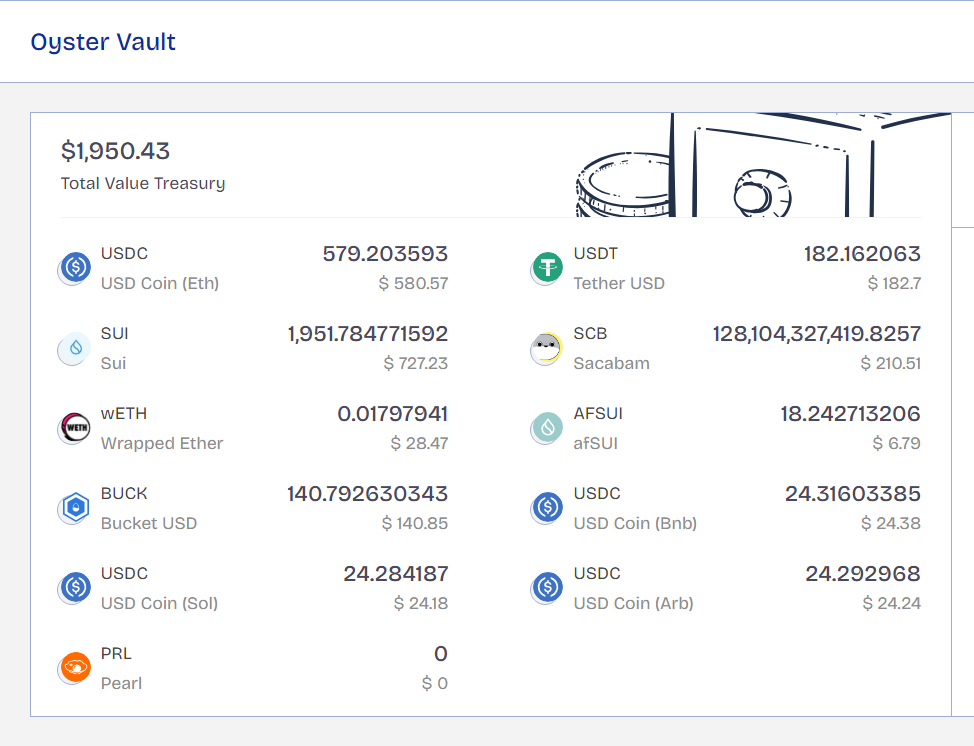Select the USD Coin (Arb) name text
This screenshot has width=974, height=746.
click(x=633, y=604)
